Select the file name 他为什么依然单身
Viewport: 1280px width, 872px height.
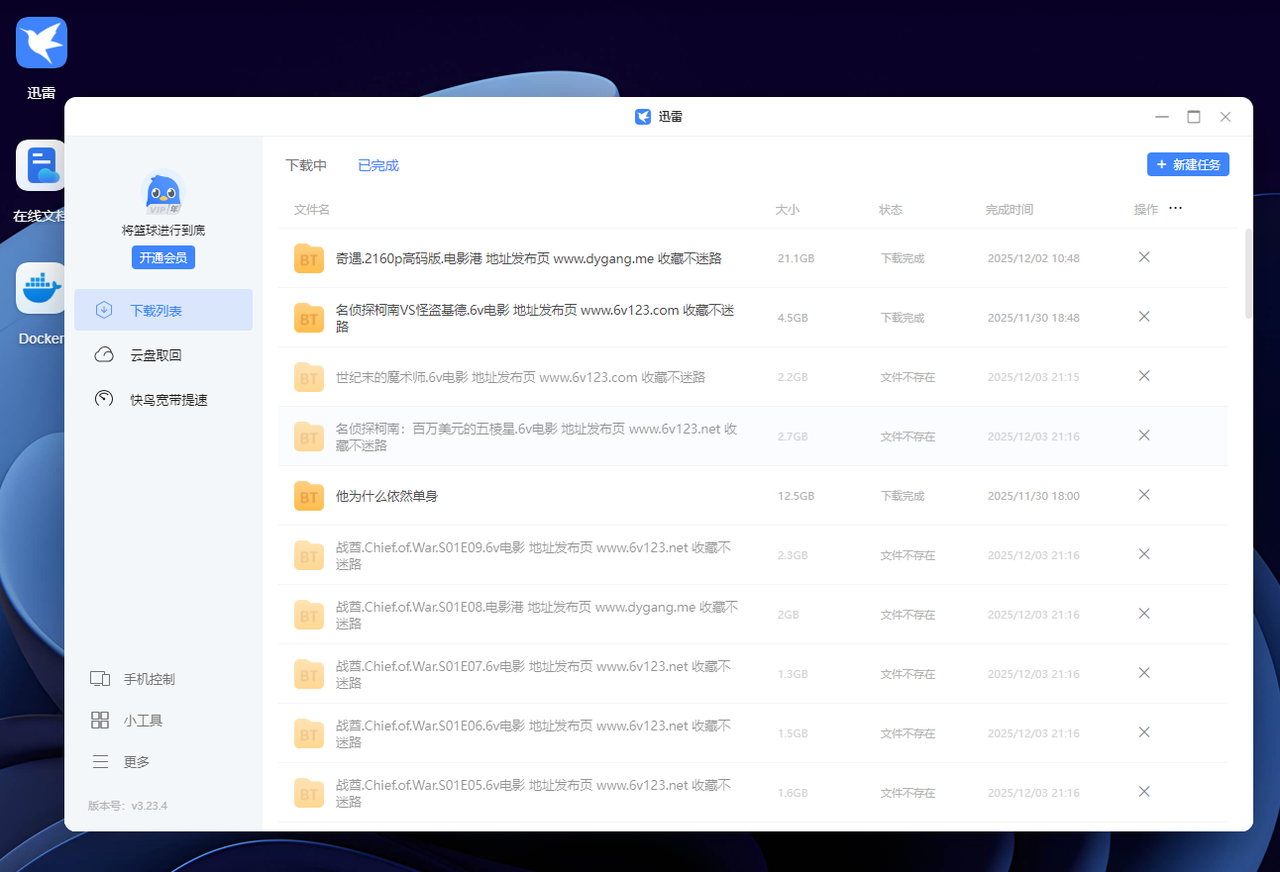pyautogui.click(x=387, y=496)
